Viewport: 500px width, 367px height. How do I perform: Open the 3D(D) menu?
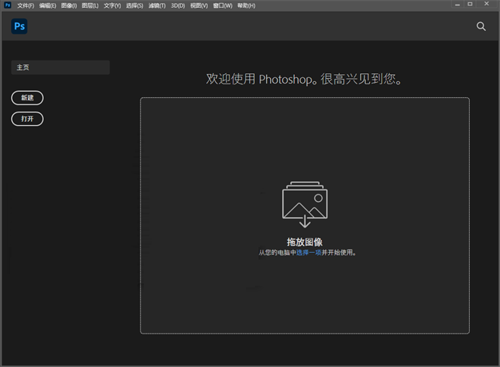pyautogui.click(x=178, y=6)
